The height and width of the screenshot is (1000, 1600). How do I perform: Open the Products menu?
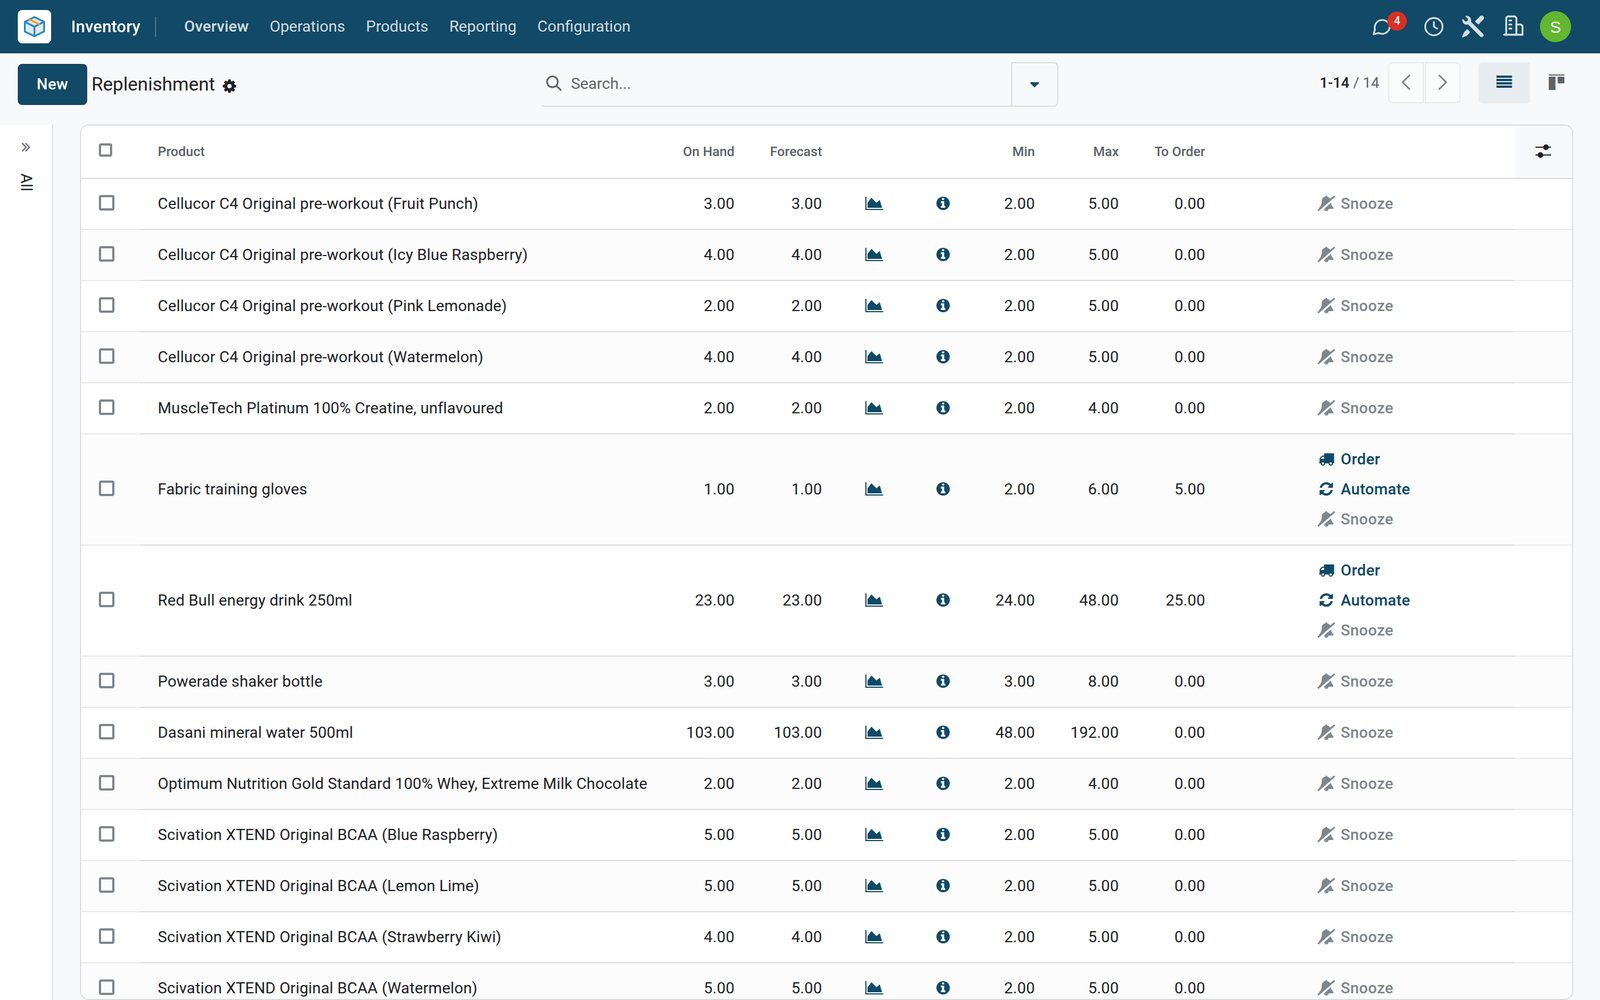click(x=397, y=27)
